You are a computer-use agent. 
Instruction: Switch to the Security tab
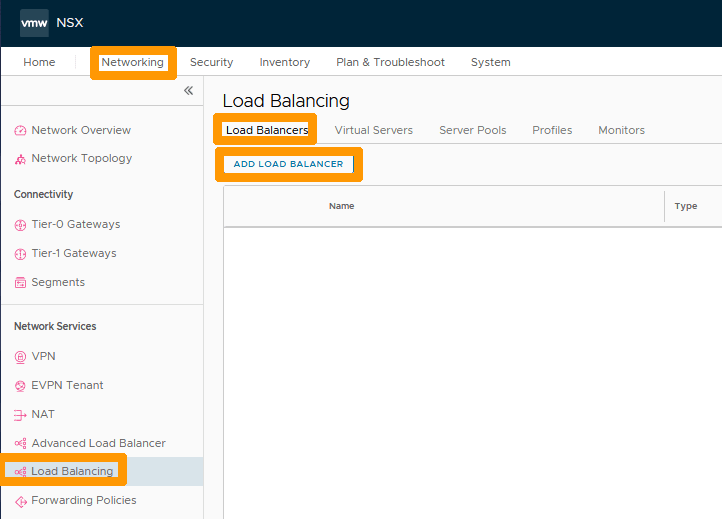[x=211, y=62]
